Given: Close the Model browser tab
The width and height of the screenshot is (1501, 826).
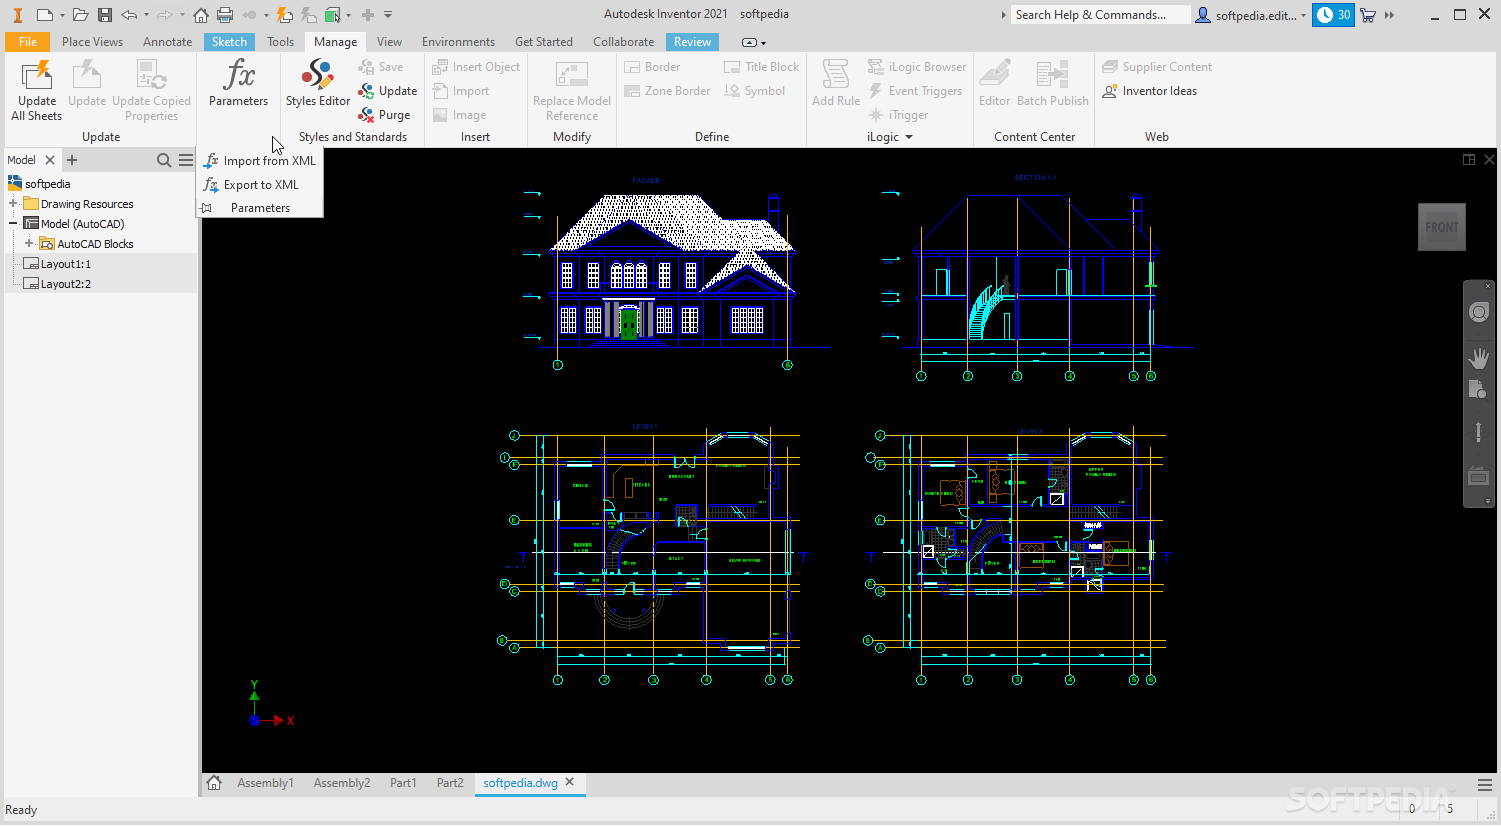Looking at the screenshot, I should click(50, 160).
